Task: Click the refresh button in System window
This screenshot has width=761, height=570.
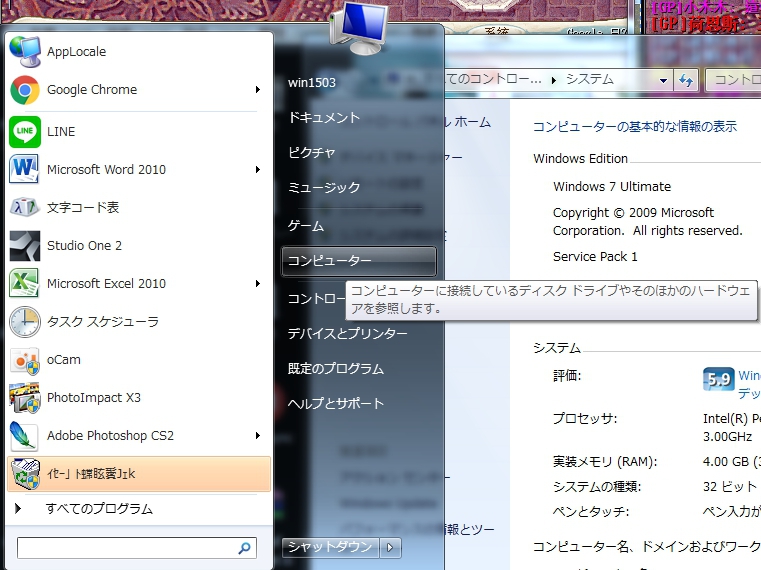Action: coord(686,80)
